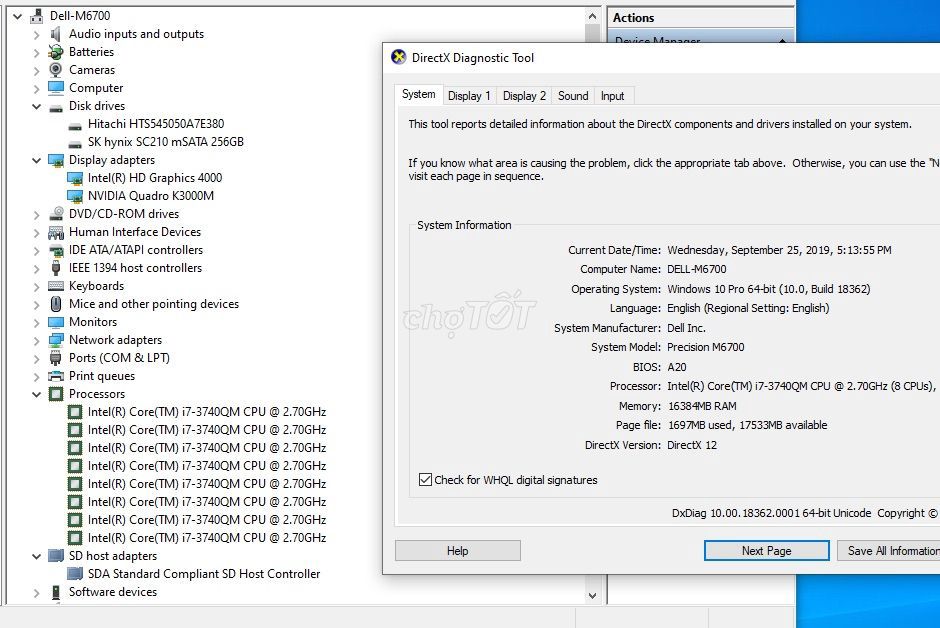Image resolution: width=940 pixels, height=628 pixels.
Task: Click the Network adapters icon
Action: click(x=56, y=340)
